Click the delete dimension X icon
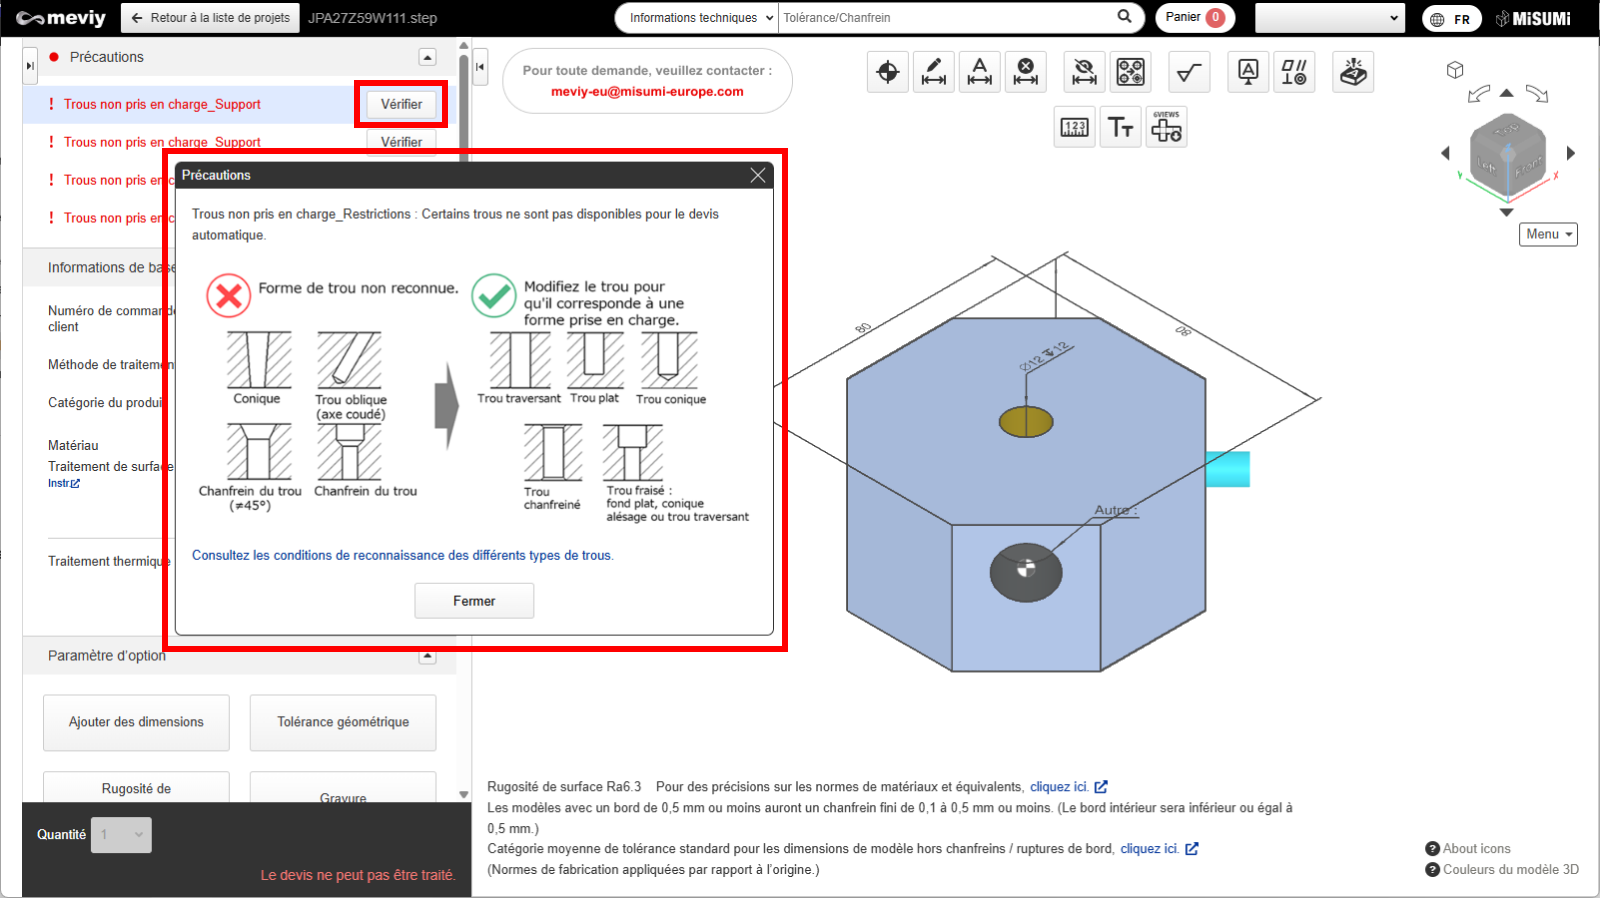The image size is (1600, 900). click(1025, 72)
